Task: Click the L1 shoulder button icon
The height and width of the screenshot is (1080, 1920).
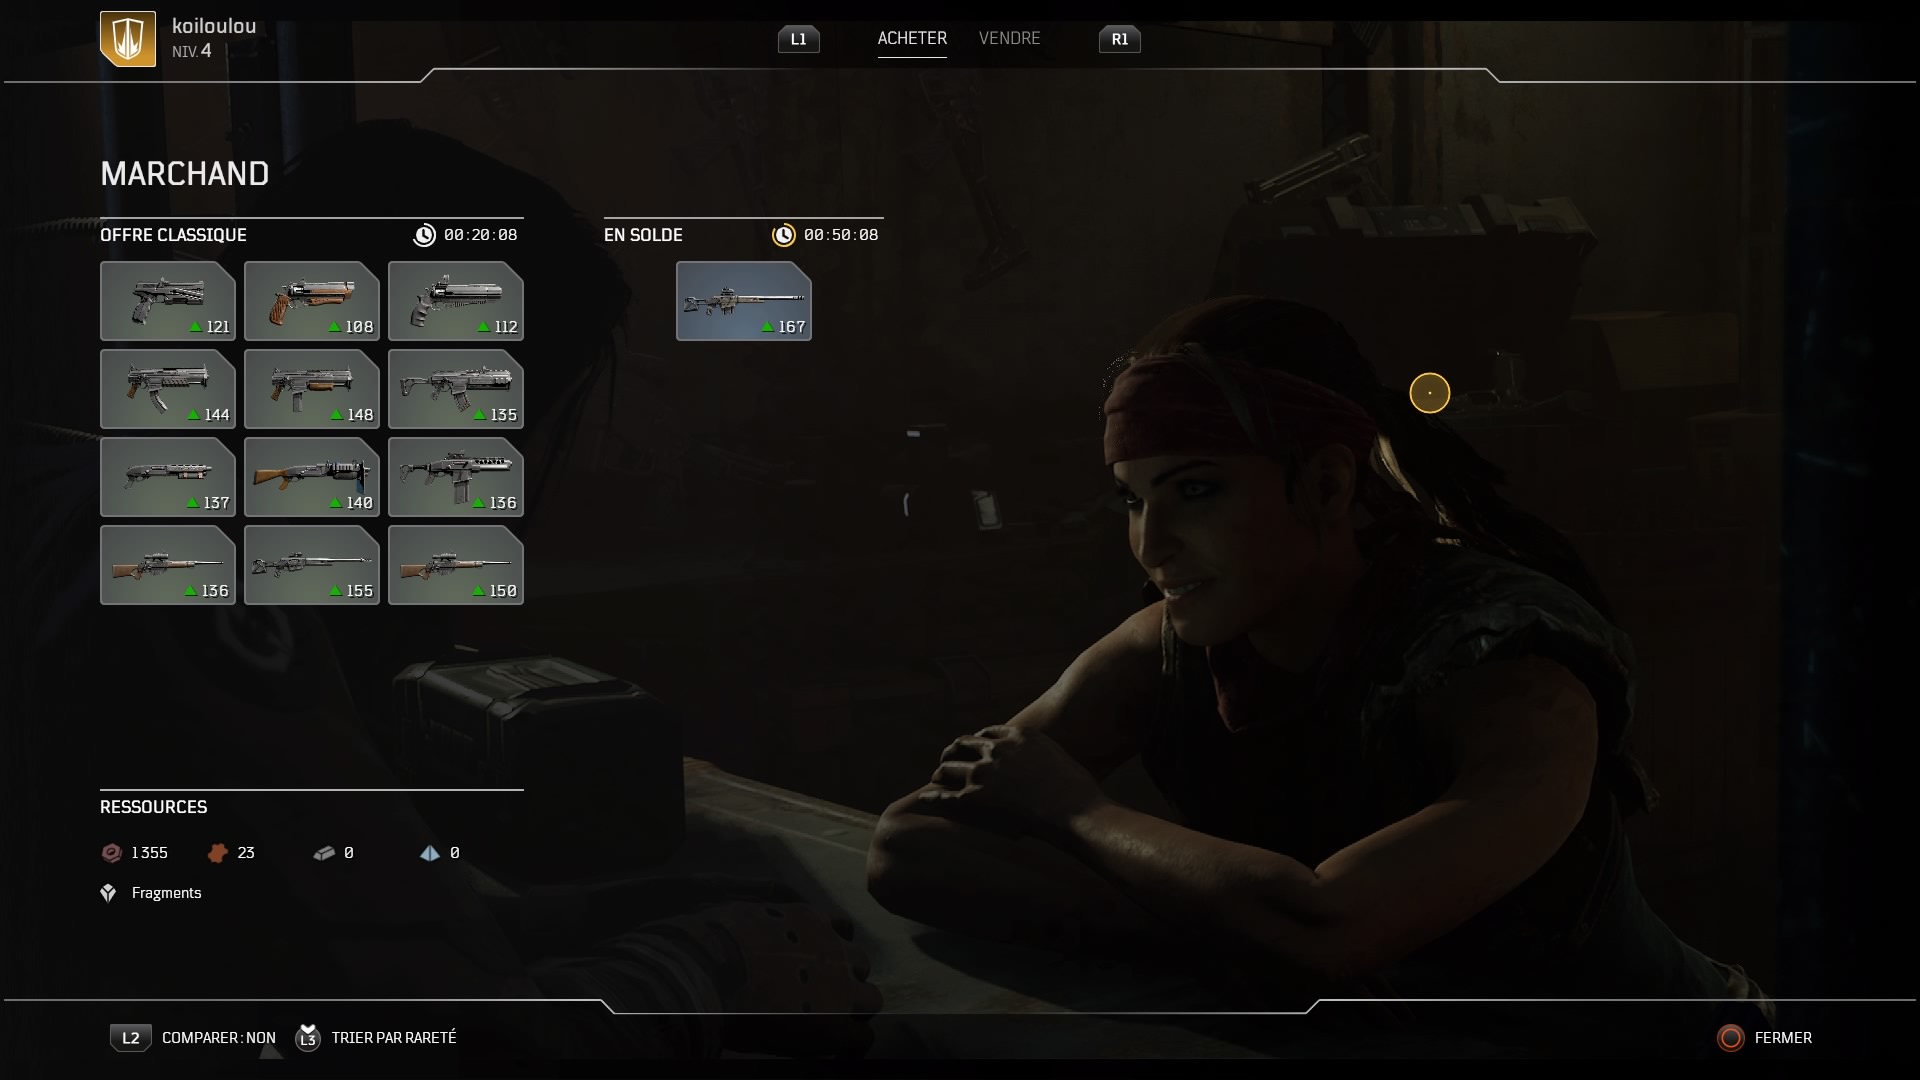Action: (799, 39)
